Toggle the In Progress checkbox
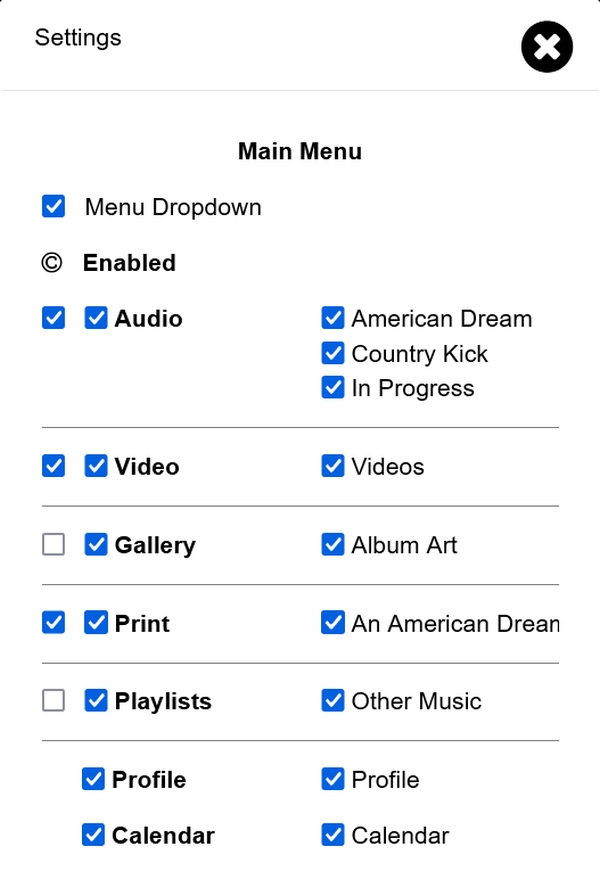Viewport: 600px width, 888px height. (x=333, y=388)
